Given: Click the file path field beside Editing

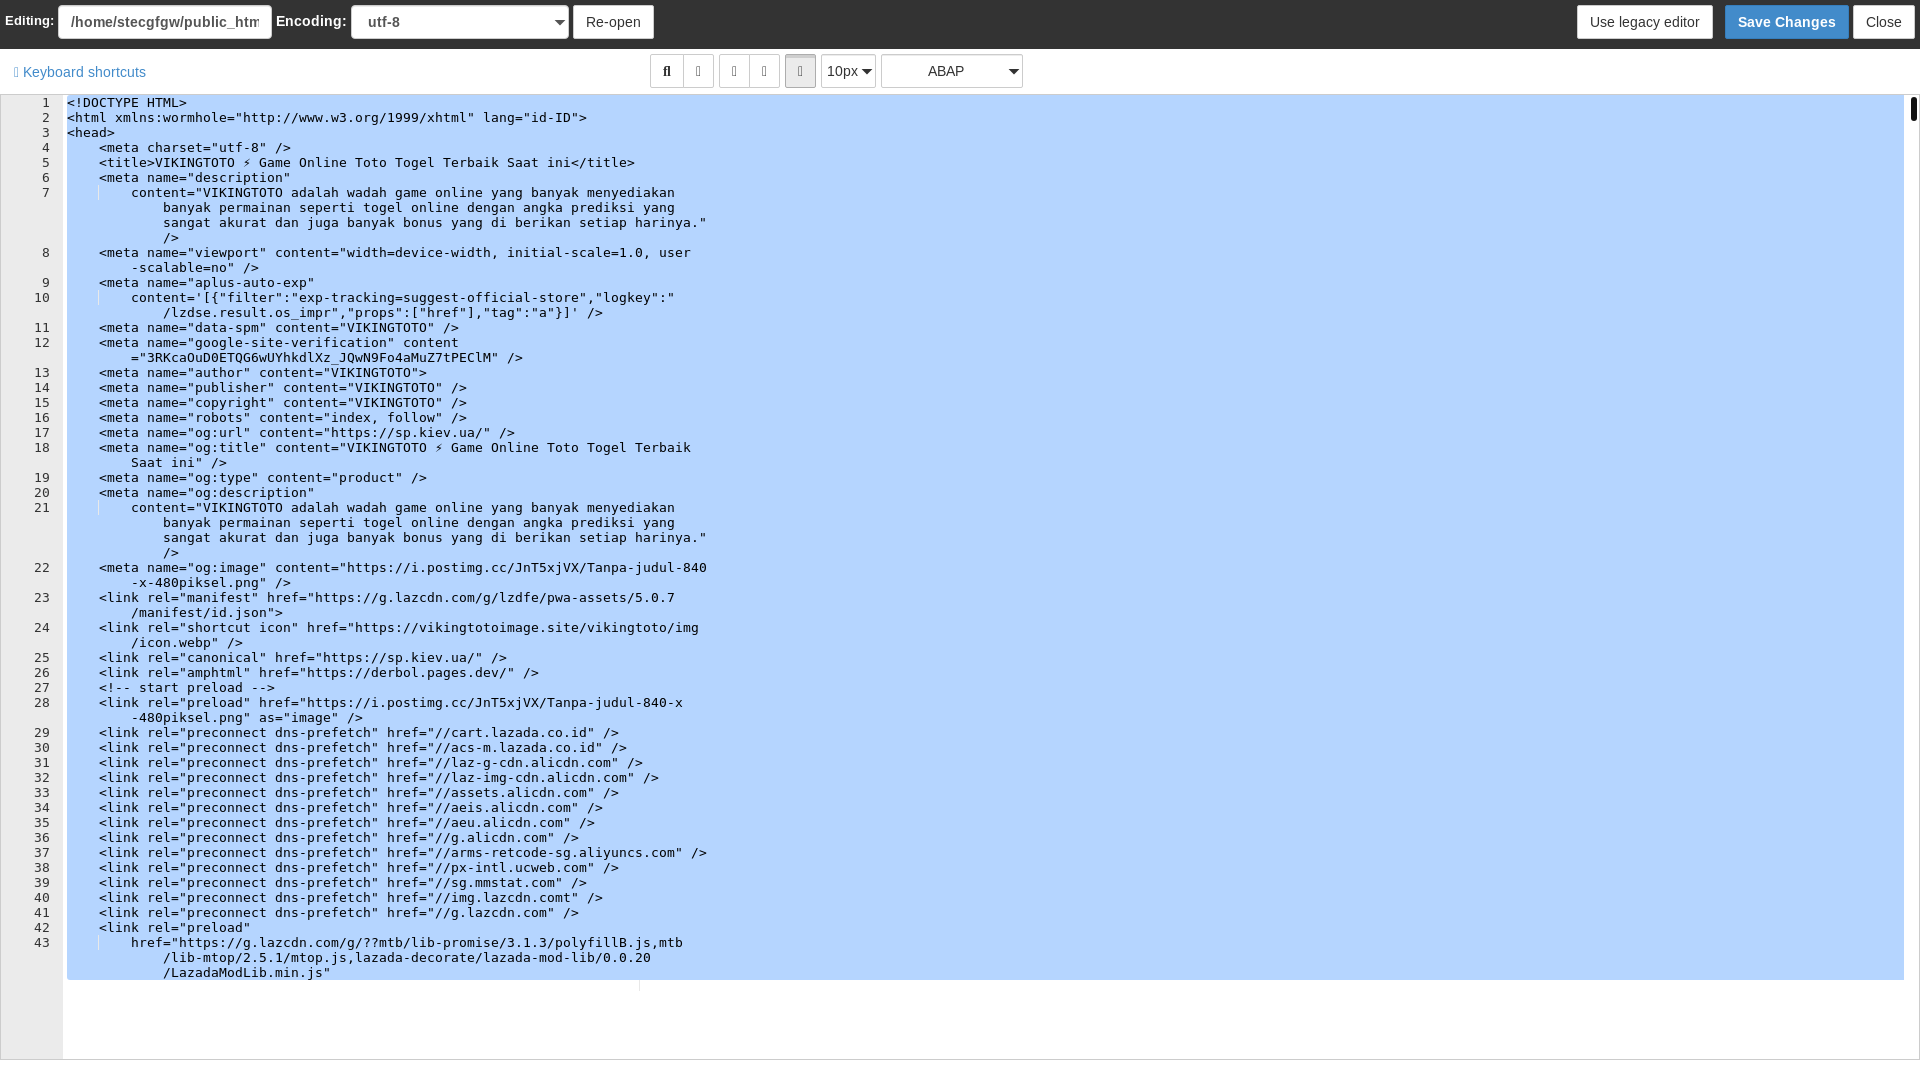Looking at the screenshot, I should click(165, 22).
